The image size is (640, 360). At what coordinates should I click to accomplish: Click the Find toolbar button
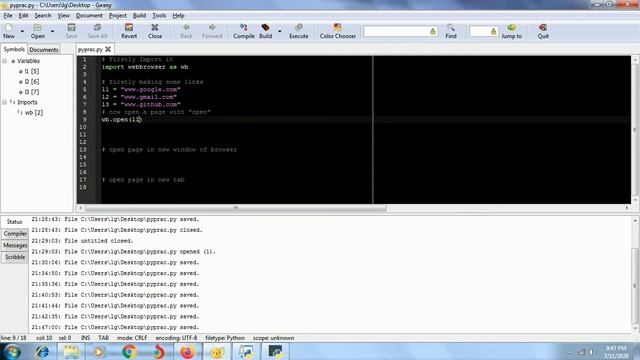[451, 31]
